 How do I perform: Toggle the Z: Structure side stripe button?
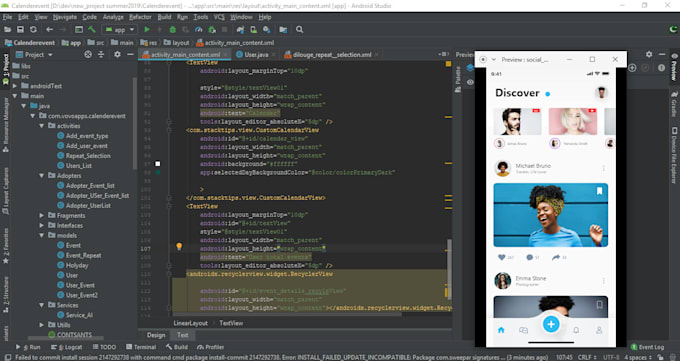point(6,295)
